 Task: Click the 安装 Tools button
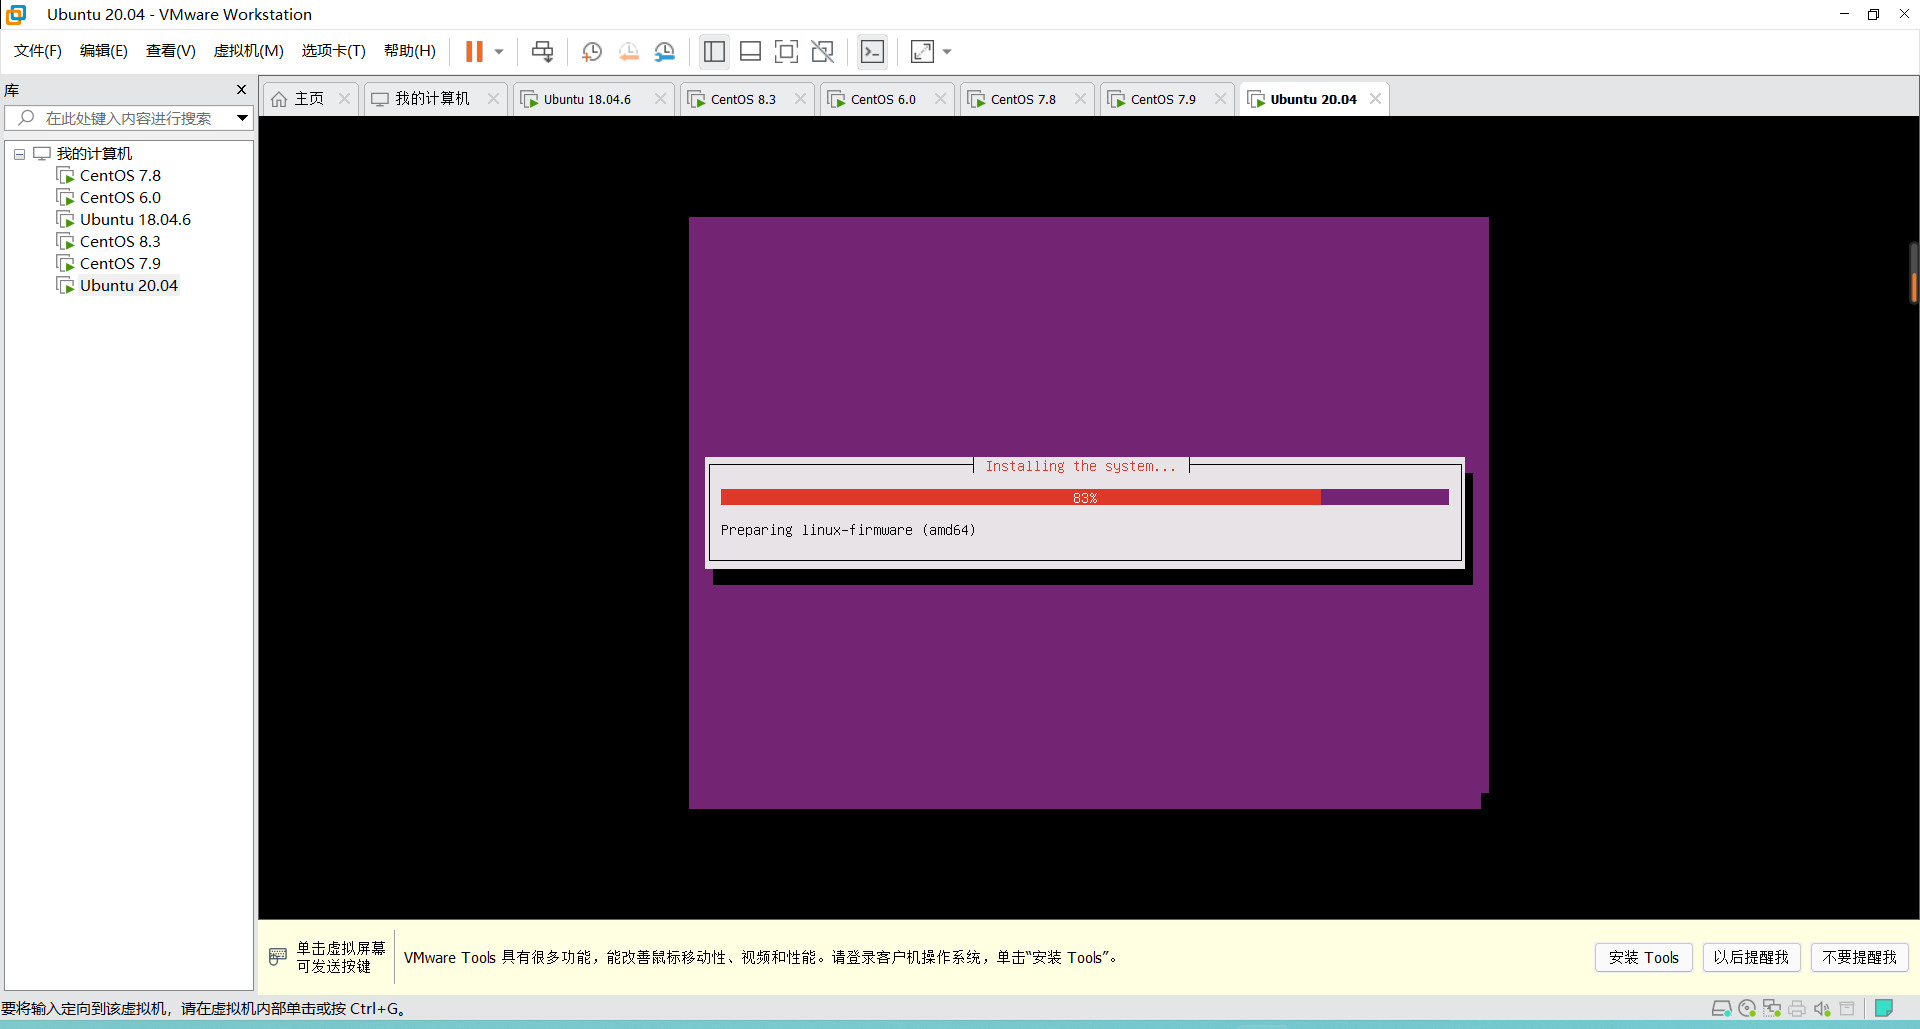[1644, 957]
